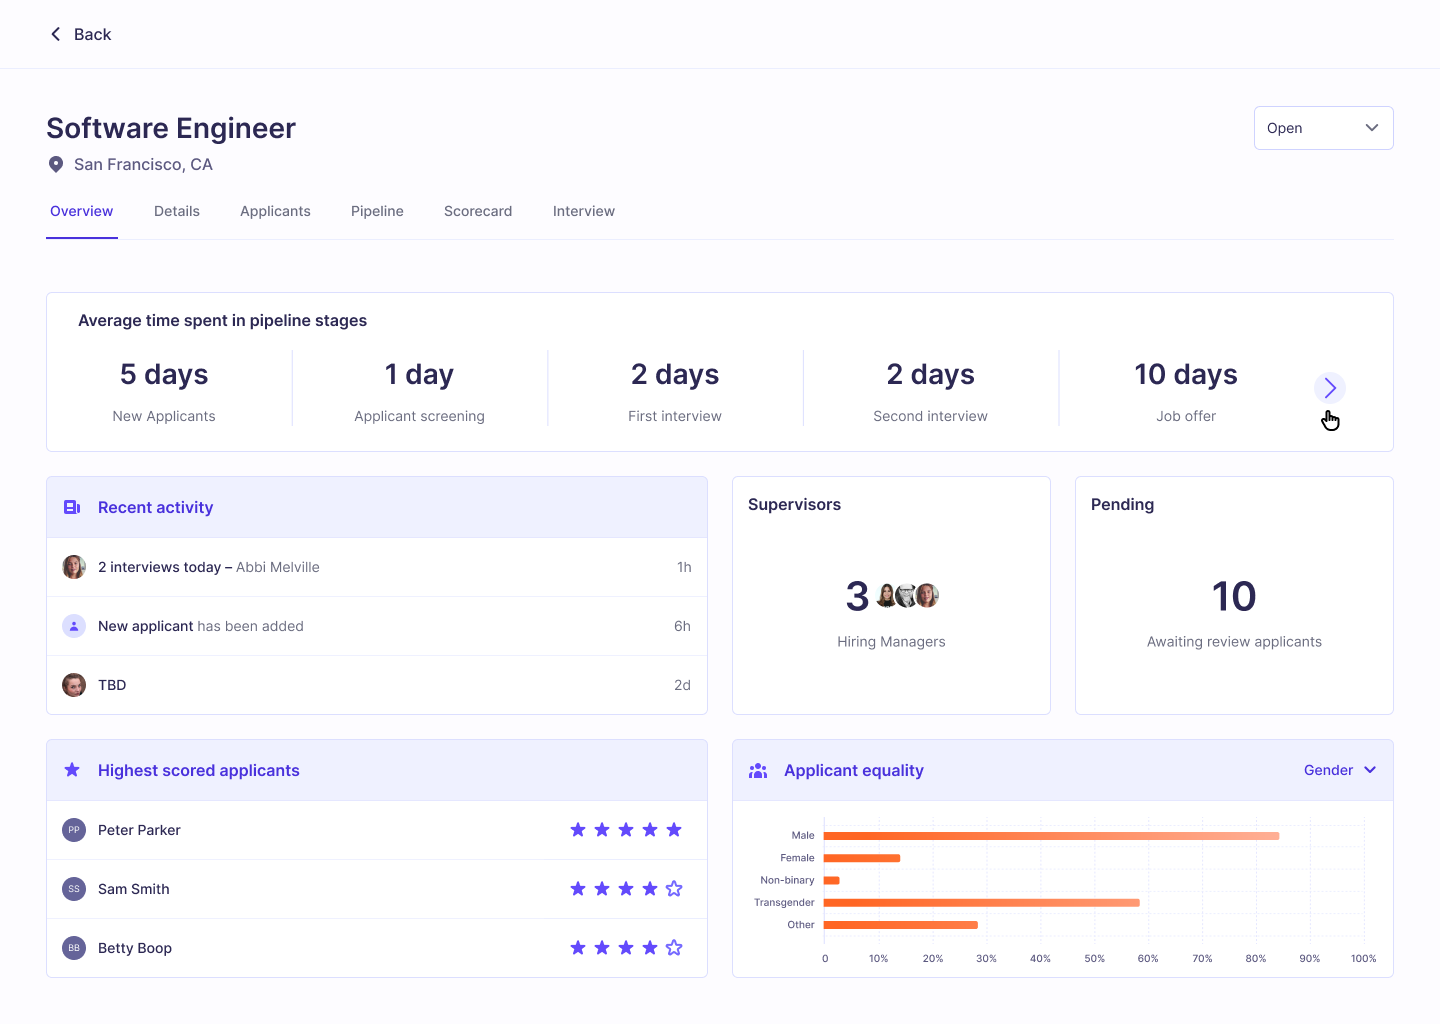
Task: Click the Back link at top left
Action: click(93, 34)
